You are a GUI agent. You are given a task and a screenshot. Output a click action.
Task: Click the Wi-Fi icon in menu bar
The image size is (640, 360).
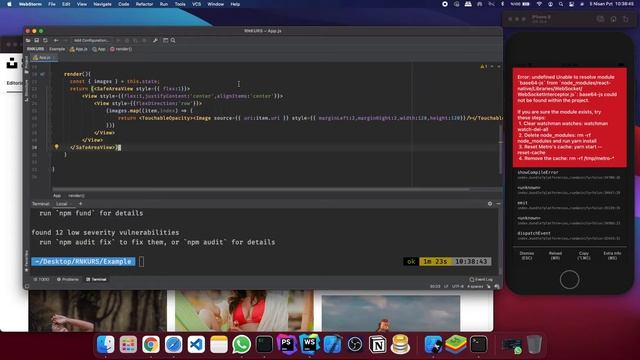coord(539,4)
